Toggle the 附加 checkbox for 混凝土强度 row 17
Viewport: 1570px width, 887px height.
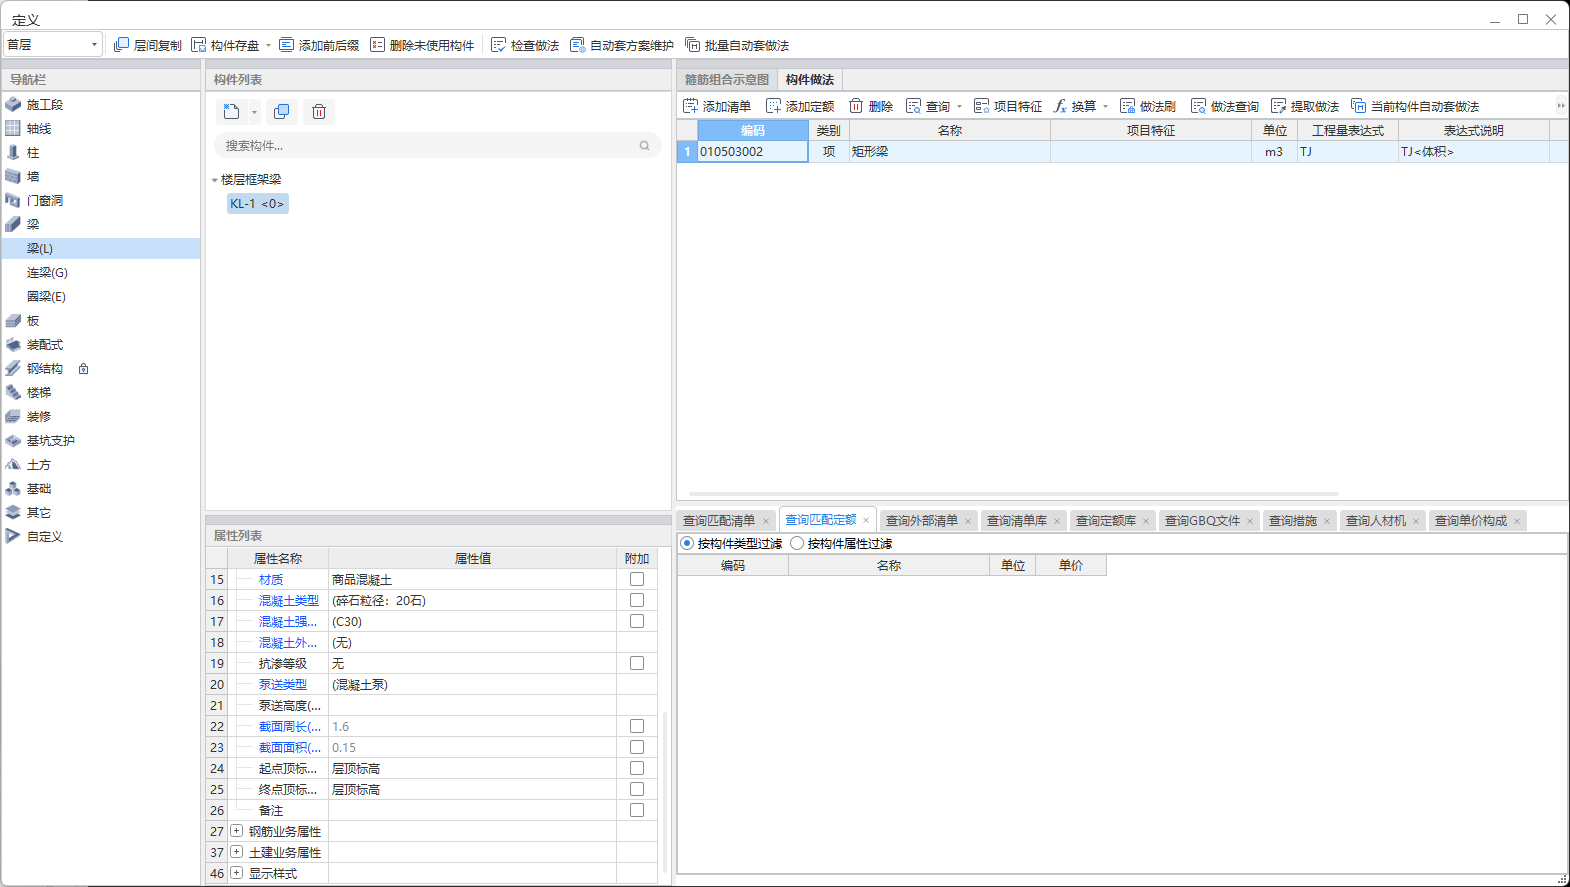click(x=637, y=621)
